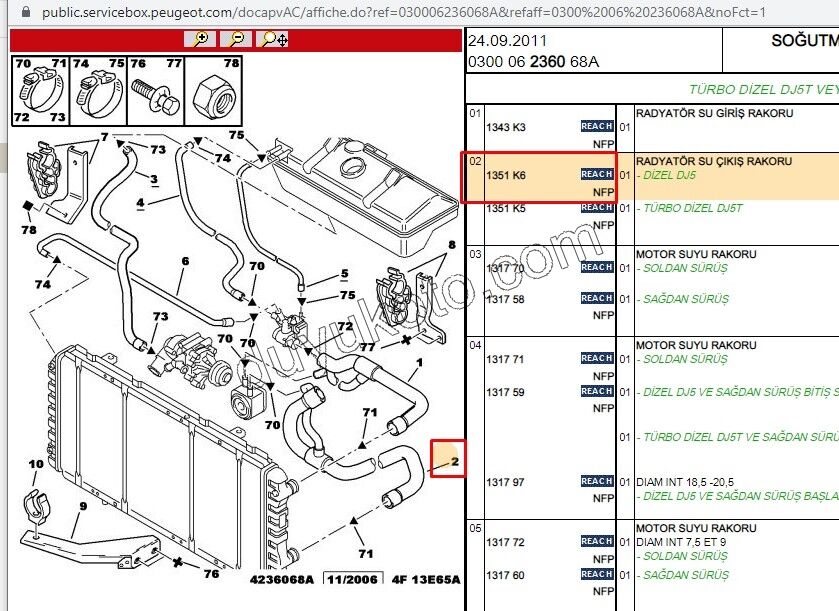Click the boxed date '11/2006'
The image size is (839, 611).
pos(353,579)
